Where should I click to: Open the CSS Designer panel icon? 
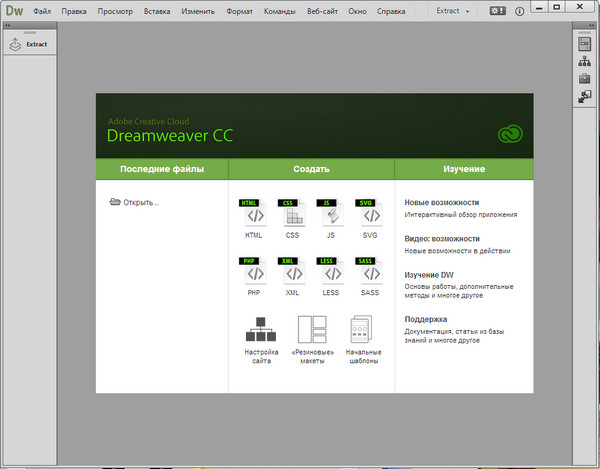point(584,44)
